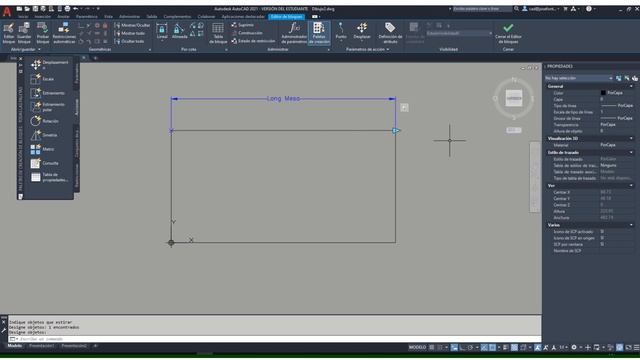Select the Punto parameter tool

tap(341, 31)
